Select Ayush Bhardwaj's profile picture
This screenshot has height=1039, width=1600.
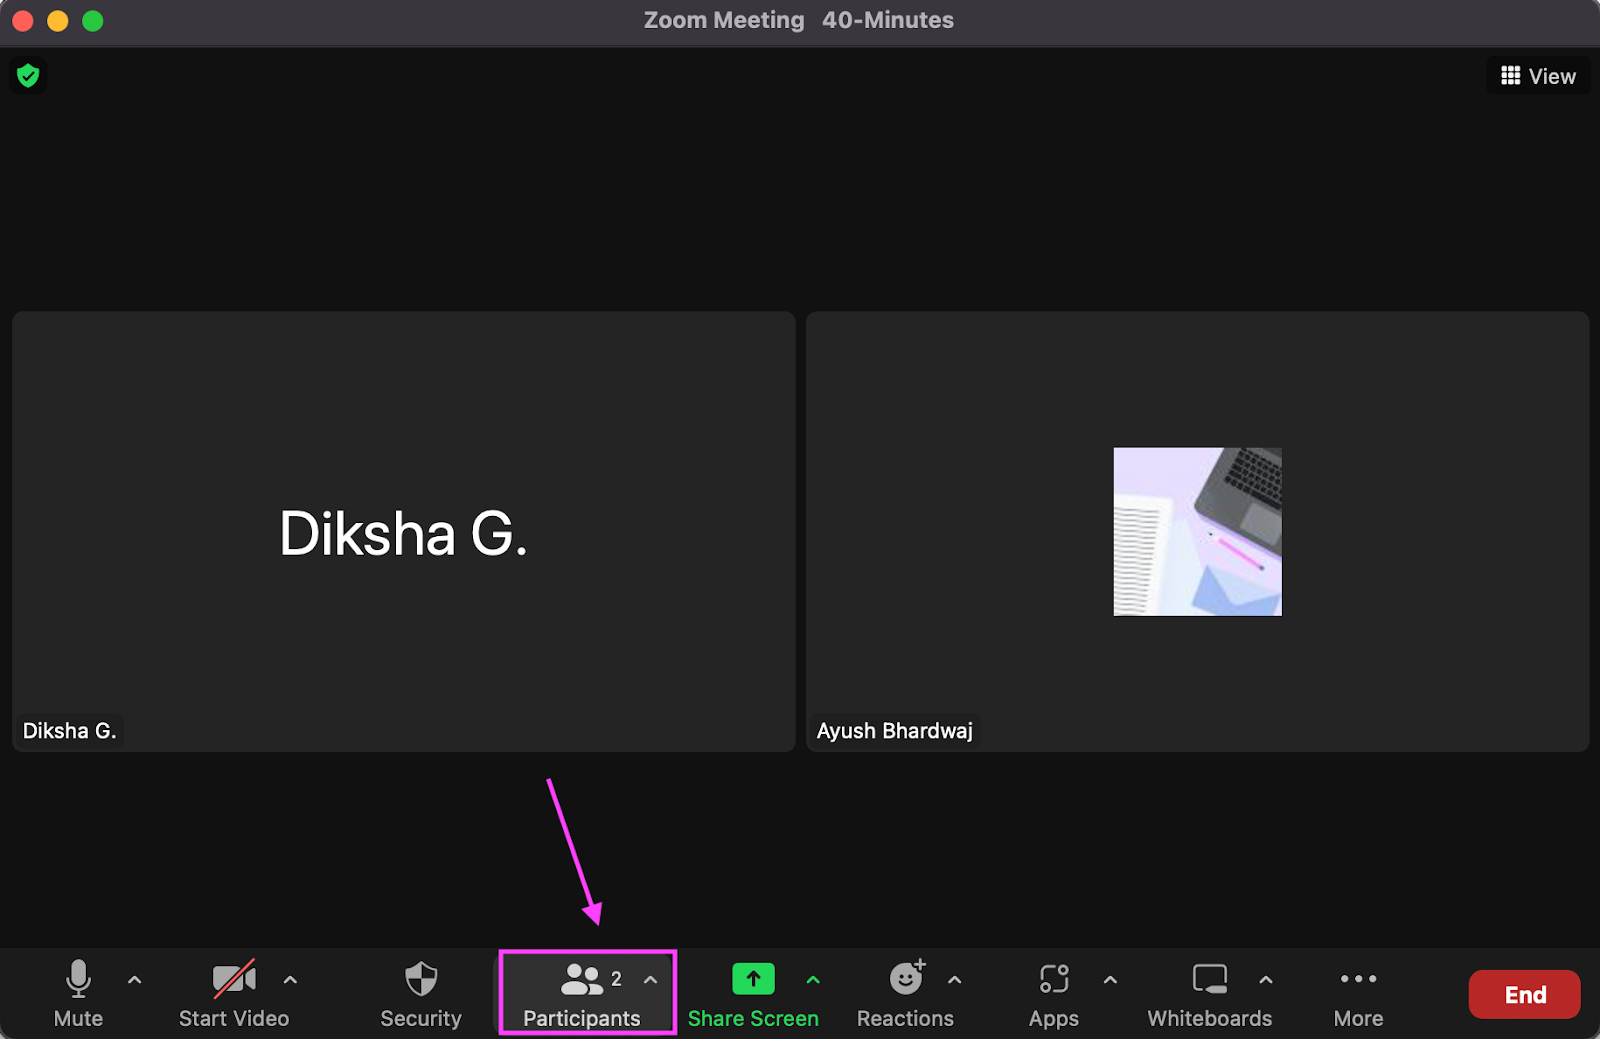click(1197, 531)
